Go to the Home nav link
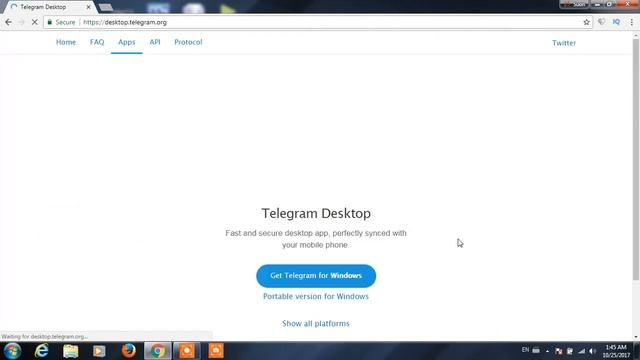The width and height of the screenshot is (640, 360). [66, 42]
